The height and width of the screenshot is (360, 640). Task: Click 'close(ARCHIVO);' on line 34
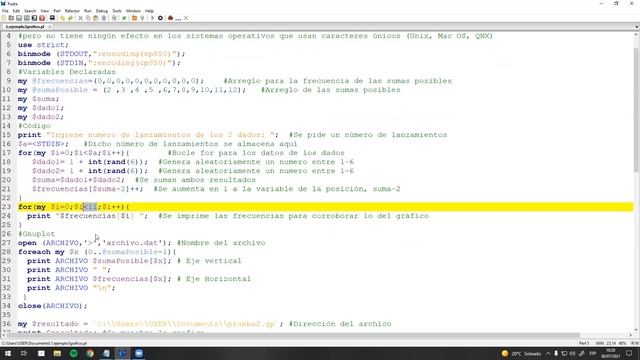point(53,305)
